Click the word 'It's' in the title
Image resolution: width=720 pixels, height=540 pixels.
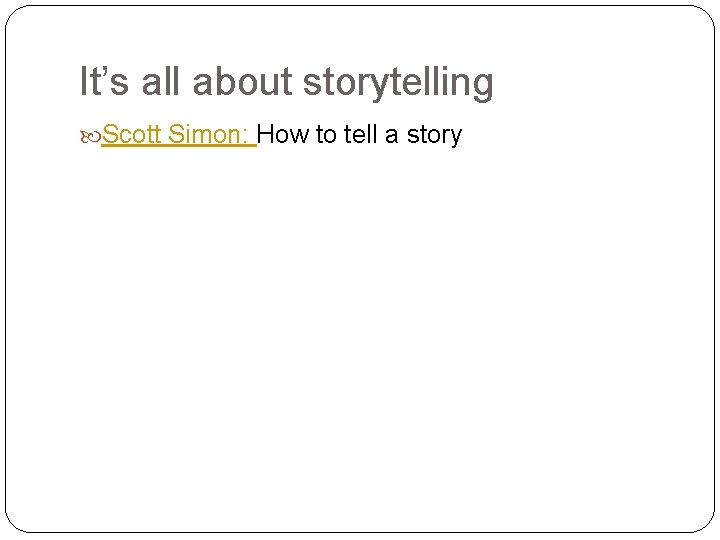click(x=104, y=81)
